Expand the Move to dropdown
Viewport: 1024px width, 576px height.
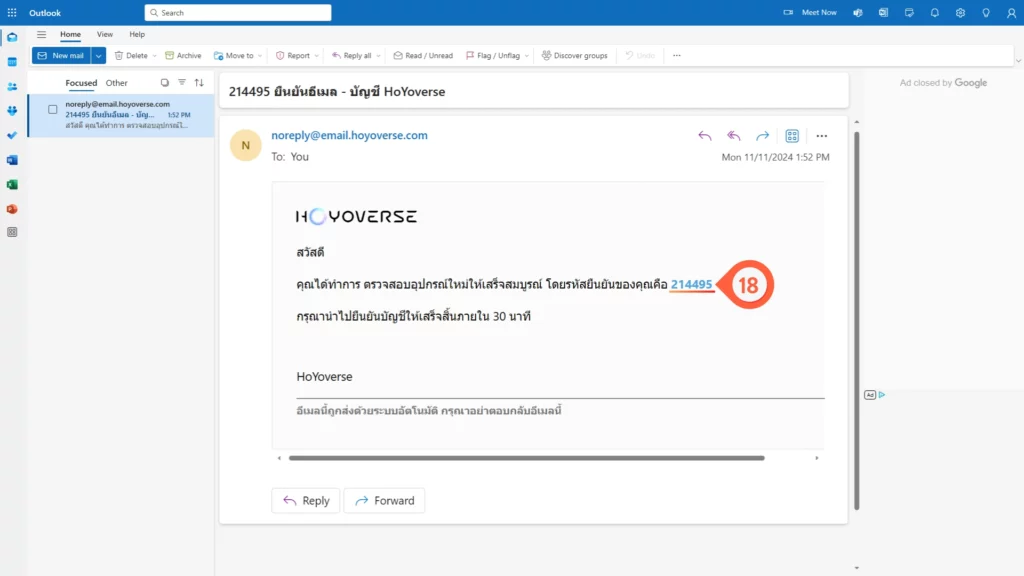pyautogui.click(x=260, y=56)
